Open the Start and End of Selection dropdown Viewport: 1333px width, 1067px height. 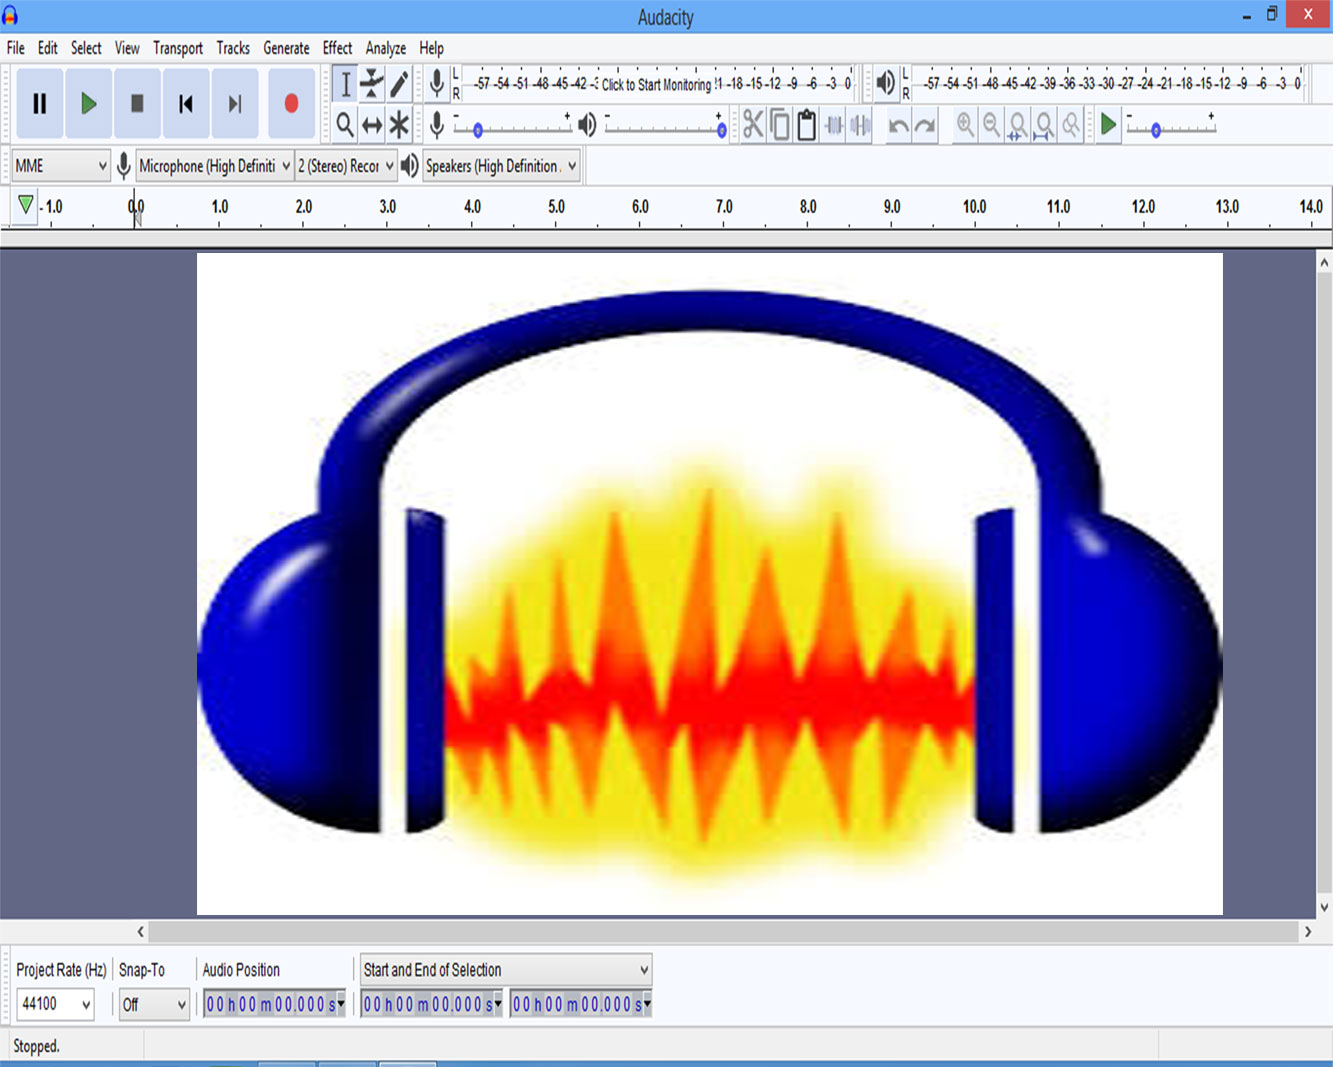point(506,969)
